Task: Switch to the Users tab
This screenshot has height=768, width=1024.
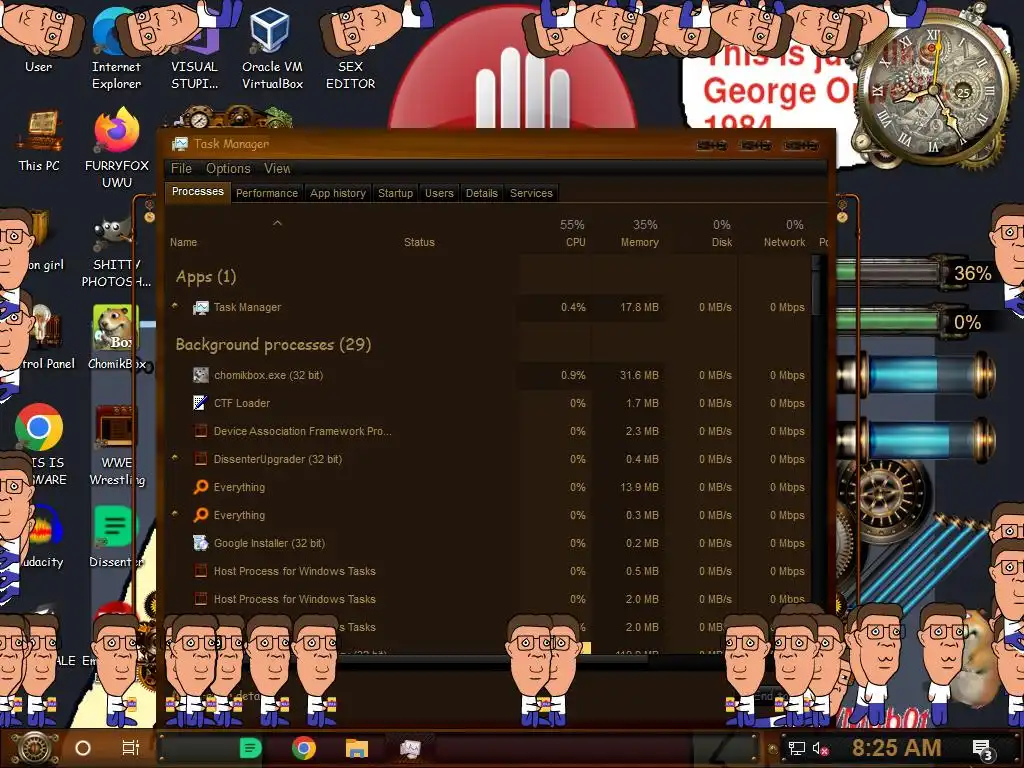Action: (439, 193)
